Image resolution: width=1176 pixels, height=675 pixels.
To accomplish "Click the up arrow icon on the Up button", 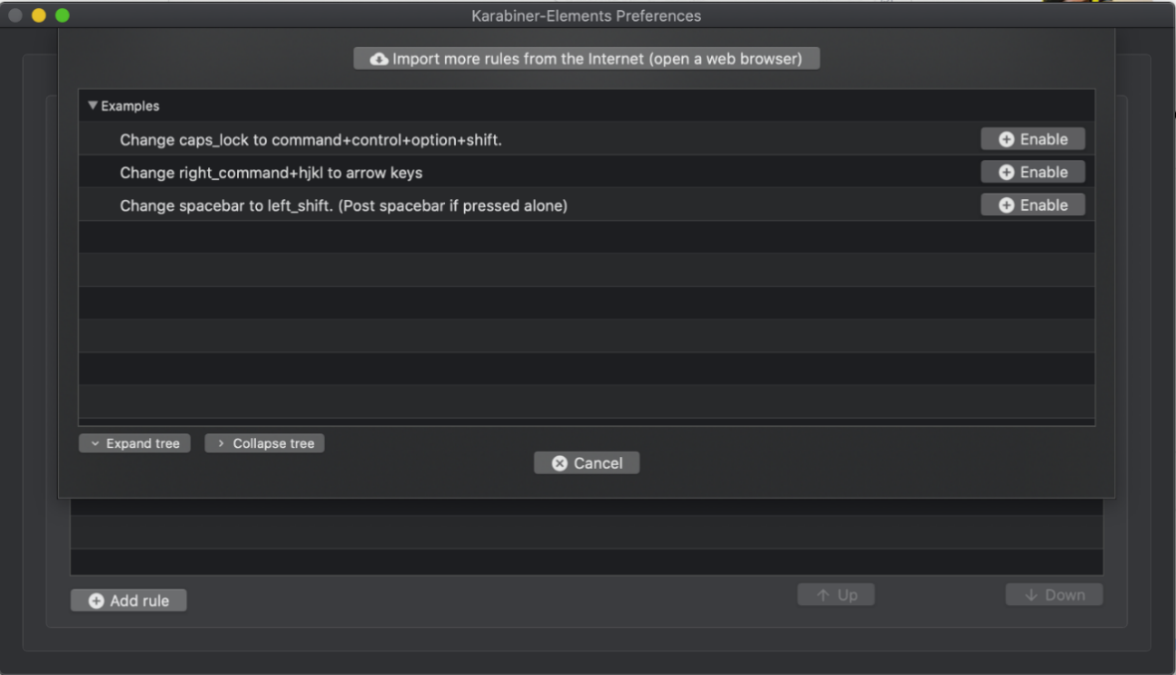I will (822, 594).
